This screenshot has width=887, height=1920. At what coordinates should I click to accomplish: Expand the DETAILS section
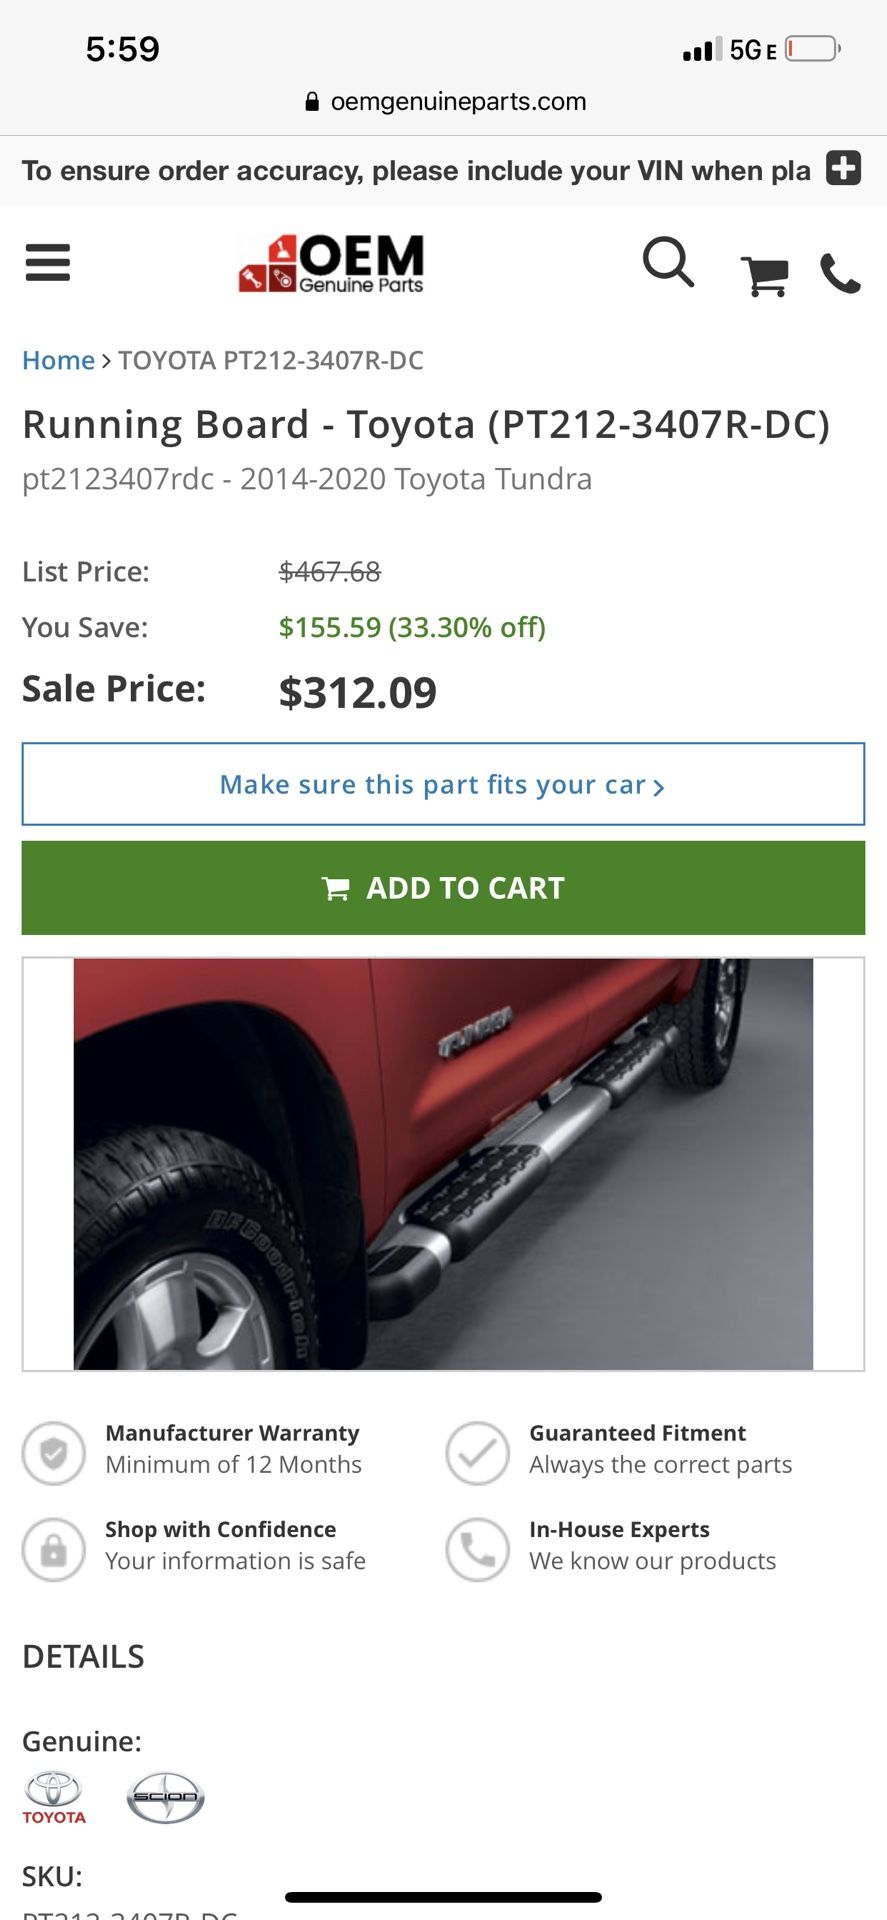coord(84,1656)
